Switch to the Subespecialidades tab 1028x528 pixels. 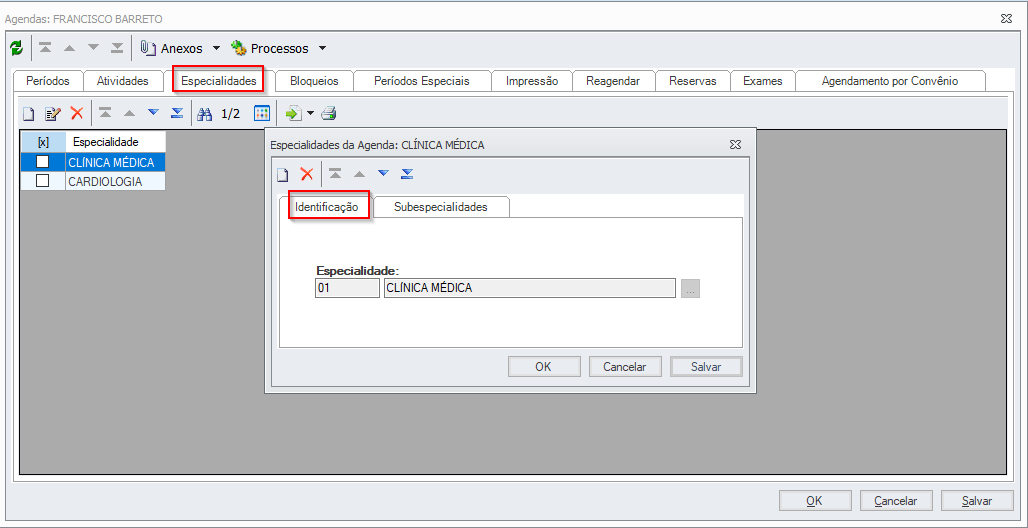click(x=441, y=207)
